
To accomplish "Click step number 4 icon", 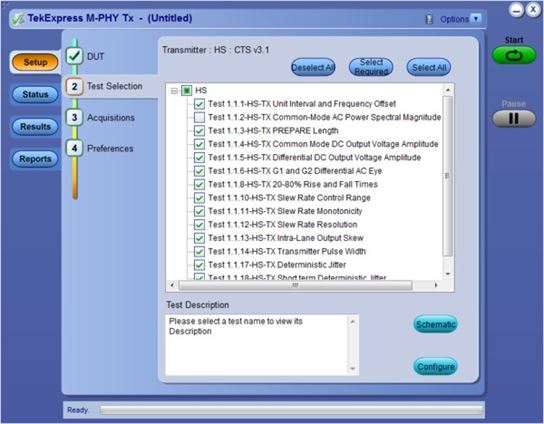I will (x=74, y=148).
